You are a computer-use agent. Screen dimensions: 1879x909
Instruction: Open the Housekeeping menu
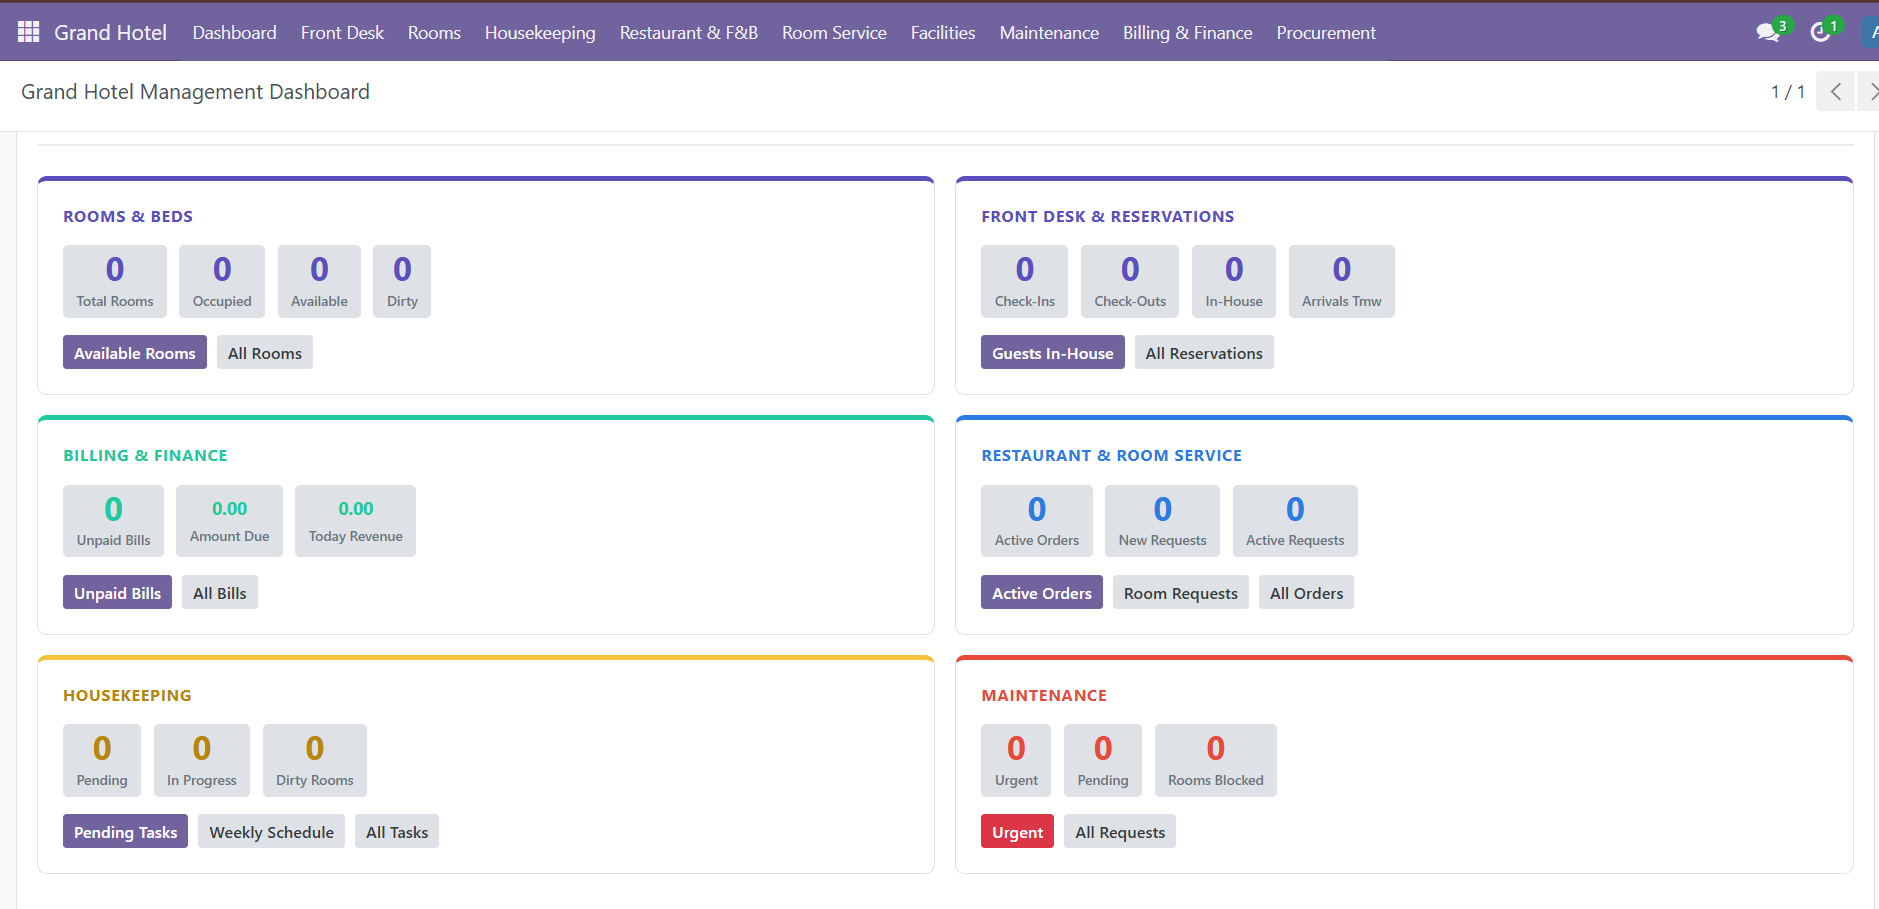(540, 32)
